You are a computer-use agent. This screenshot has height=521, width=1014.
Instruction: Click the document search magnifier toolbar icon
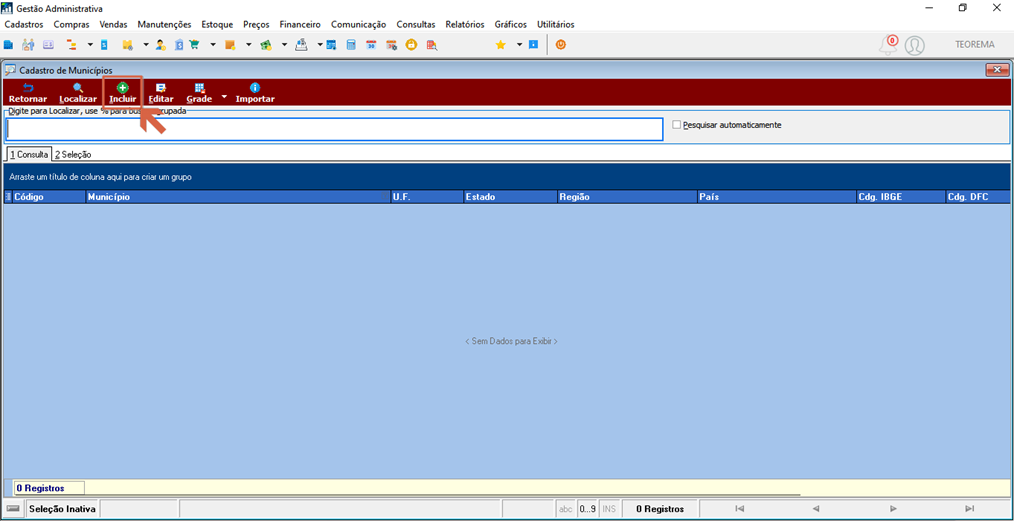[x=432, y=45]
